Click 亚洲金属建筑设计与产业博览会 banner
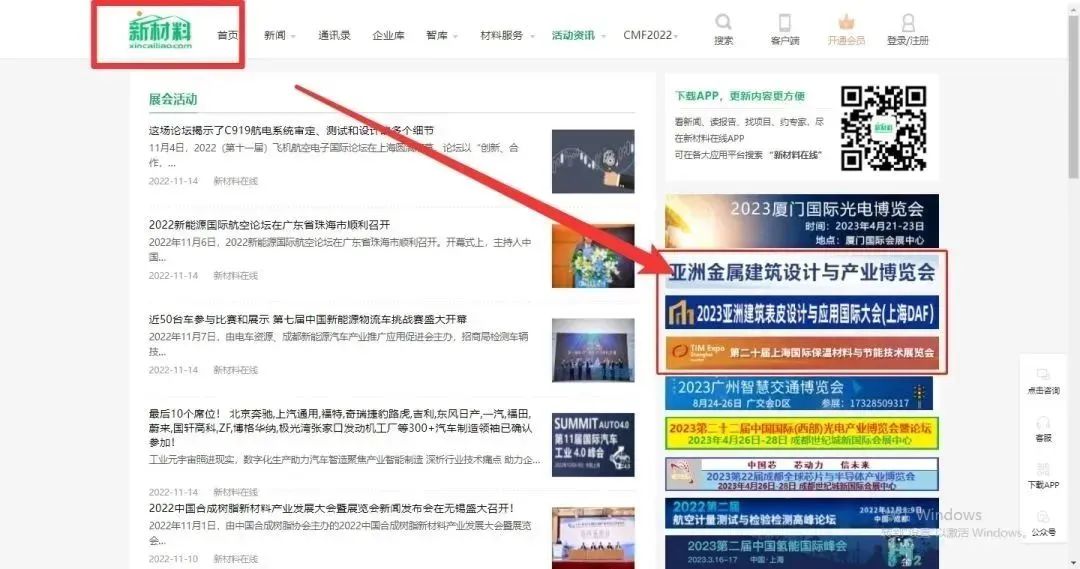1080x569 pixels. (802, 272)
